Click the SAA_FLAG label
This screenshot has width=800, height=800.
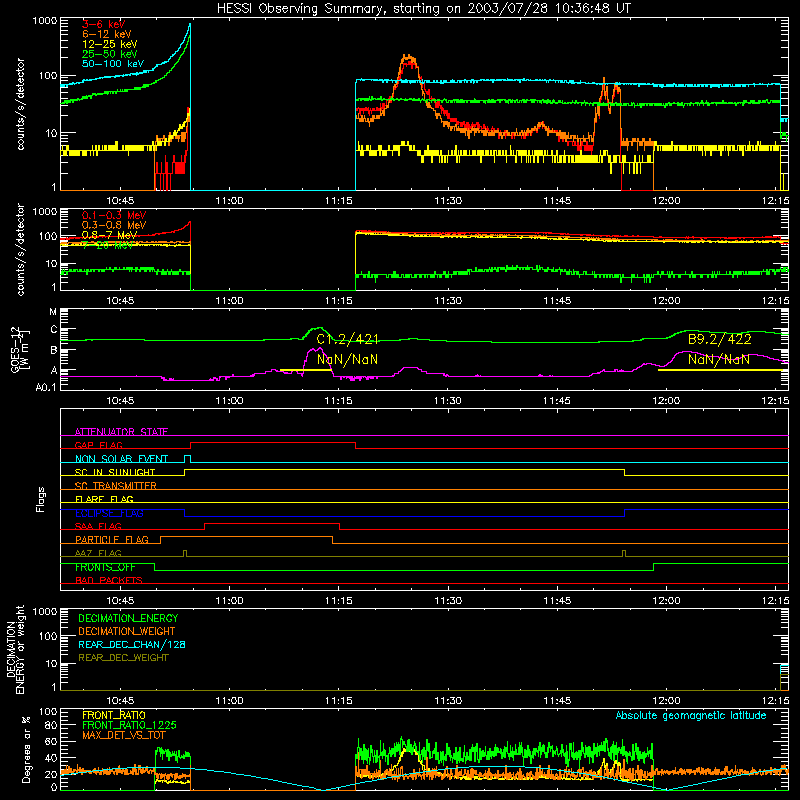(98, 526)
